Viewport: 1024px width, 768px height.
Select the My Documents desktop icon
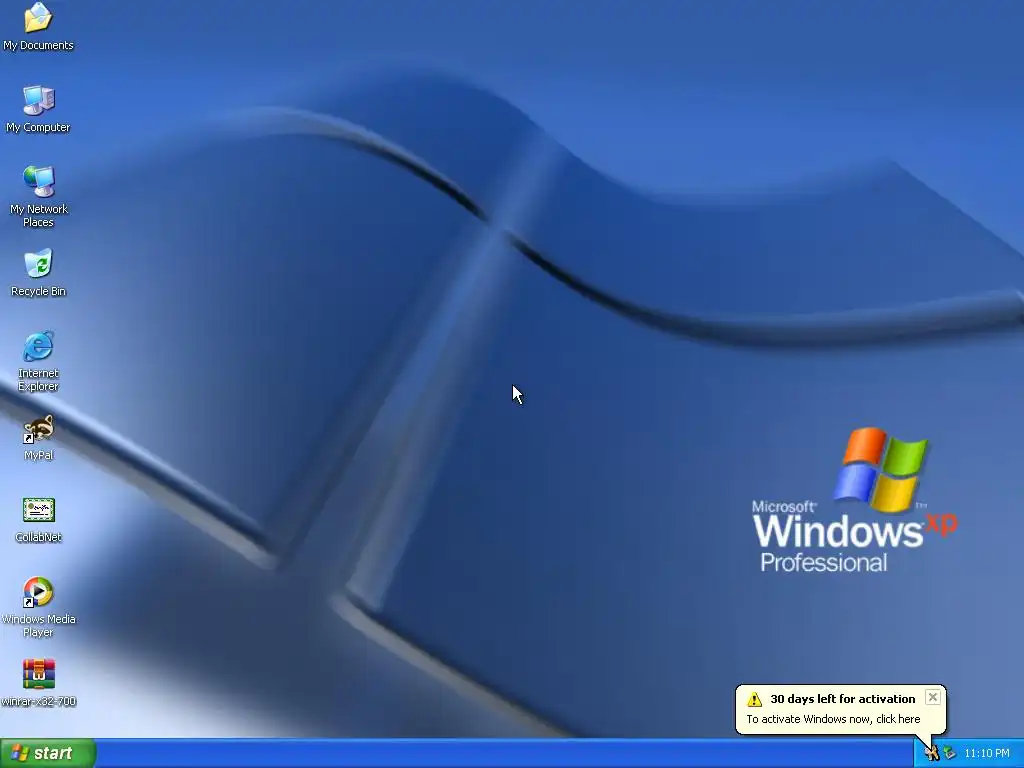click(x=38, y=27)
